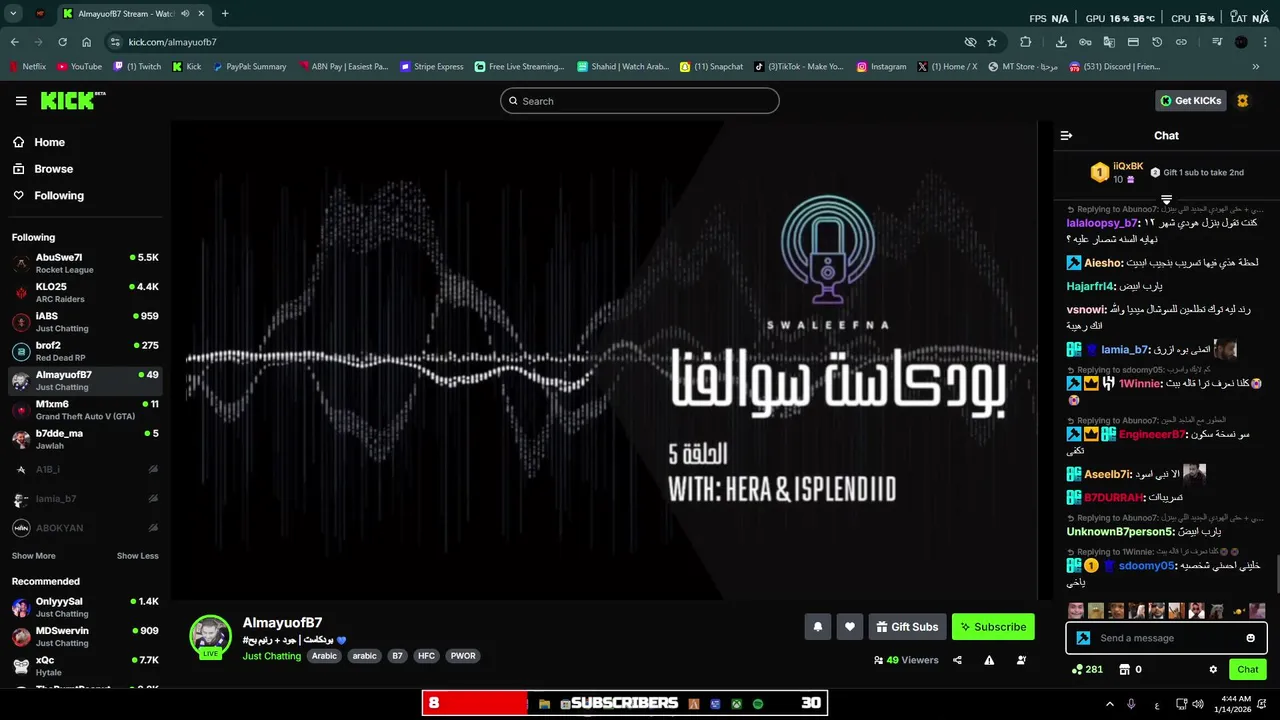Toggle the heart follow button
Viewport: 1280px width, 720px height.
(x=850, y=627)
